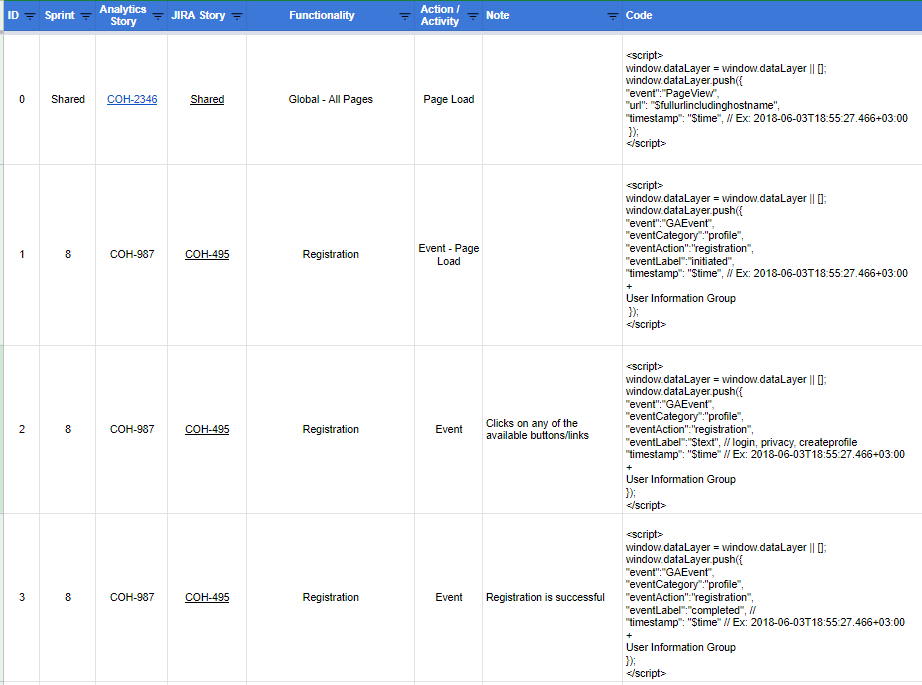Open the COH-495 link in row 1
Viewport: 922px width, 685px height.
click(207, 254)
